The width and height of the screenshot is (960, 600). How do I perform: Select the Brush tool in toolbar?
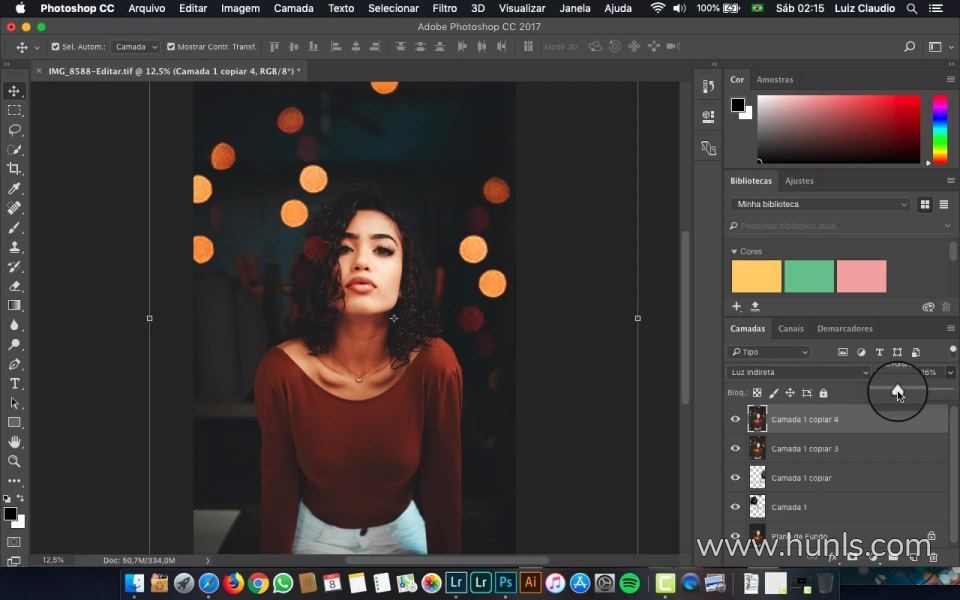(x=15, y=228)
